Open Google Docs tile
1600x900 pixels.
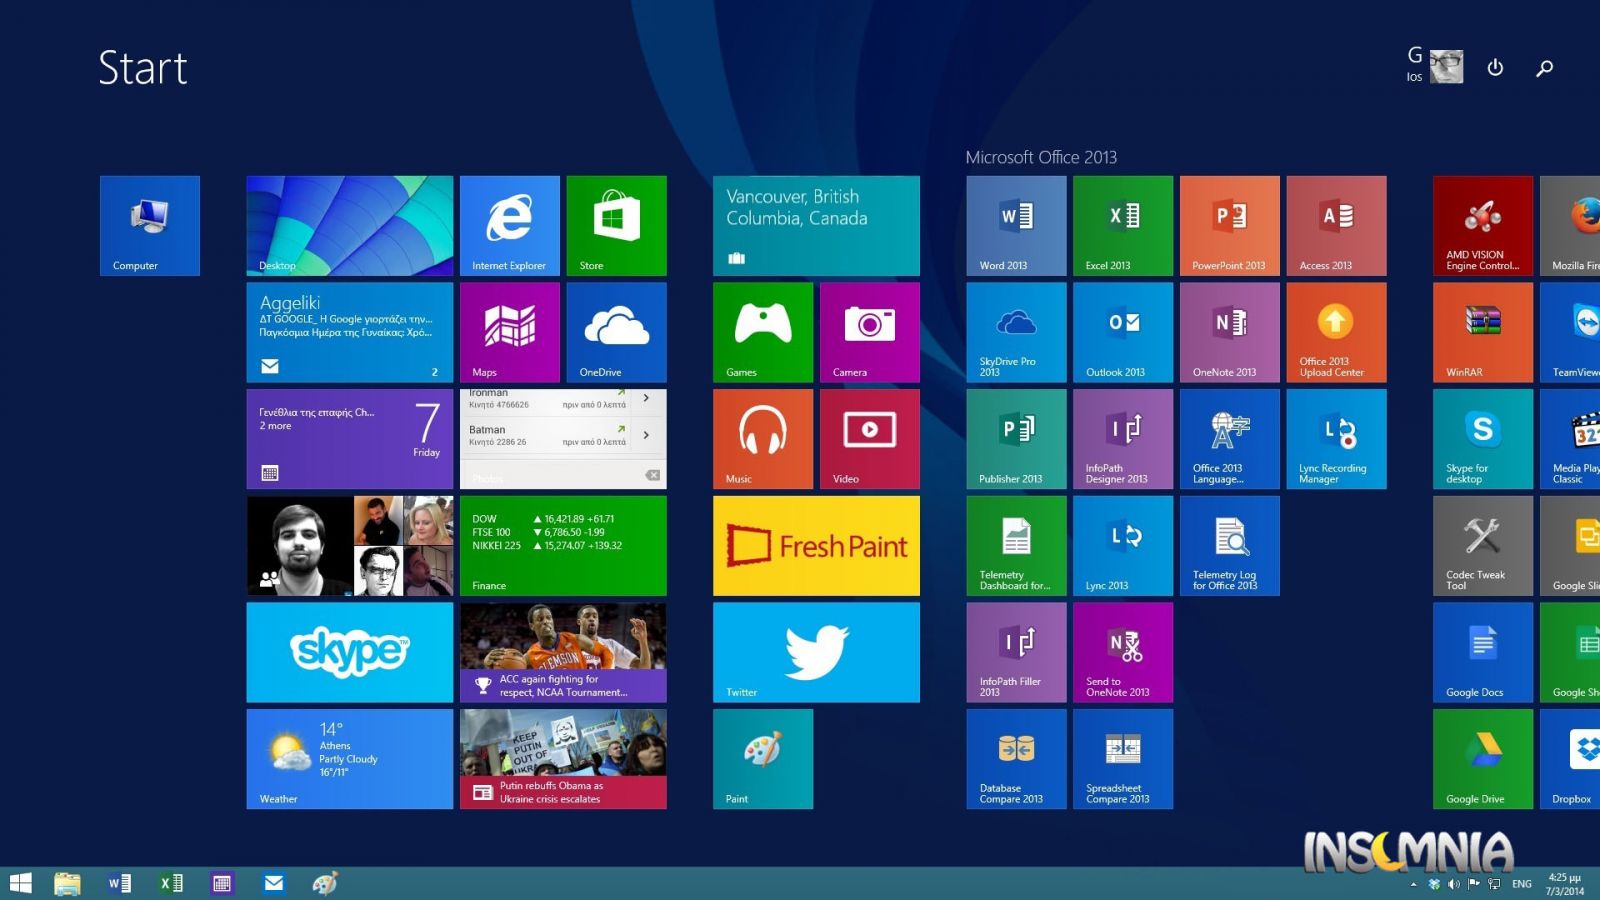(1483, 652)
